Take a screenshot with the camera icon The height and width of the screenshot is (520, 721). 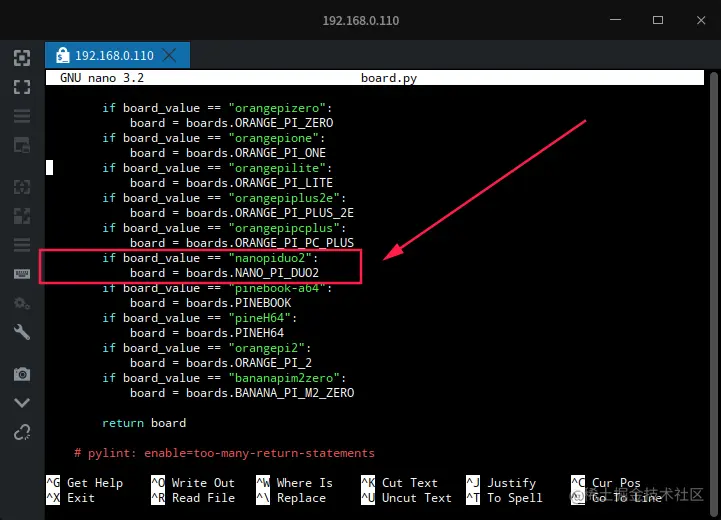pyautogui.click(x=22, y=374)
